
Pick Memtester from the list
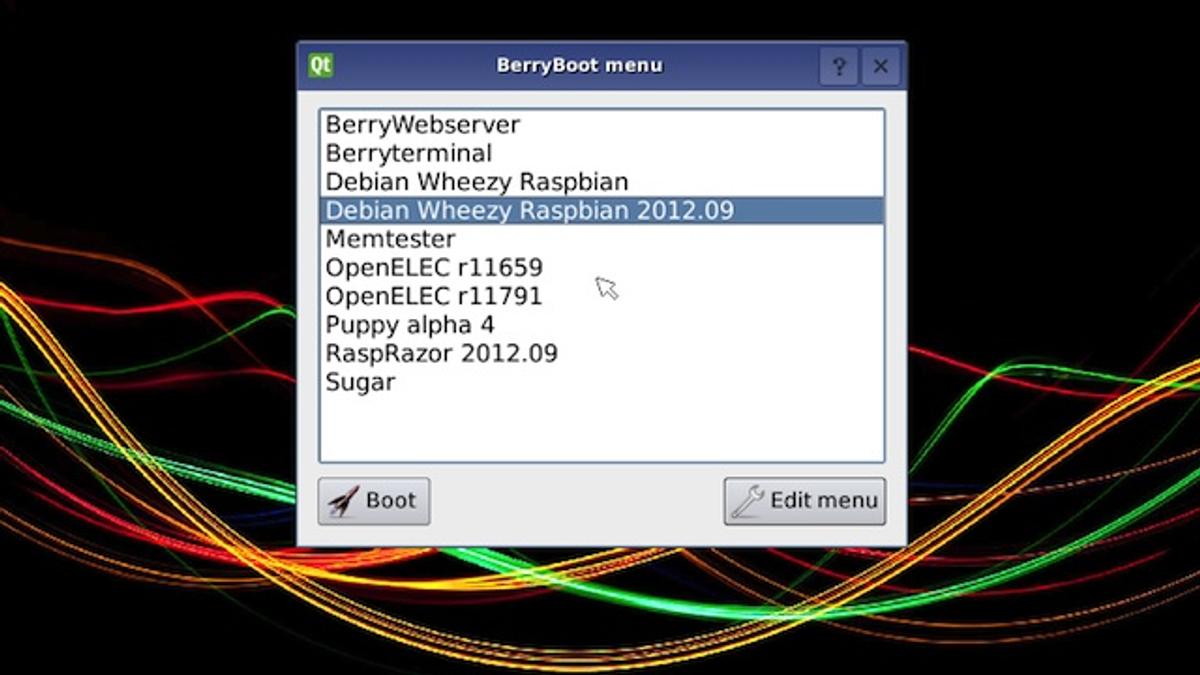602,239
